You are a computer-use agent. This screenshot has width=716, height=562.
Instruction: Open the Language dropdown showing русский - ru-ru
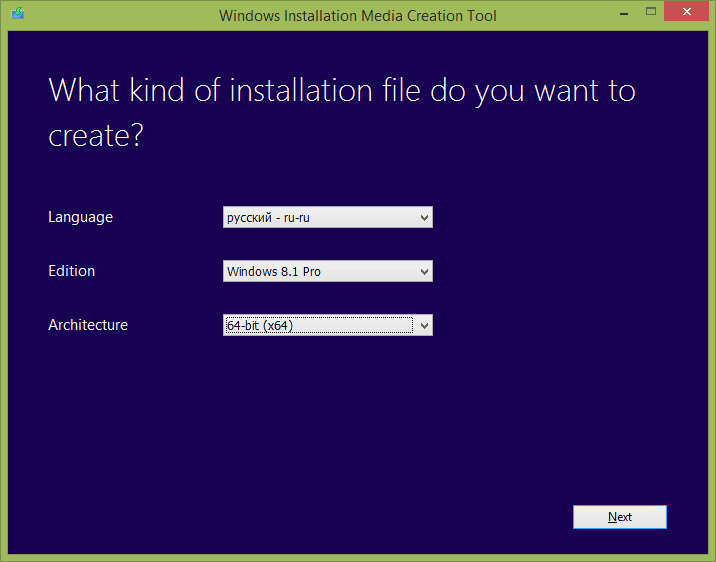point(327,217)
